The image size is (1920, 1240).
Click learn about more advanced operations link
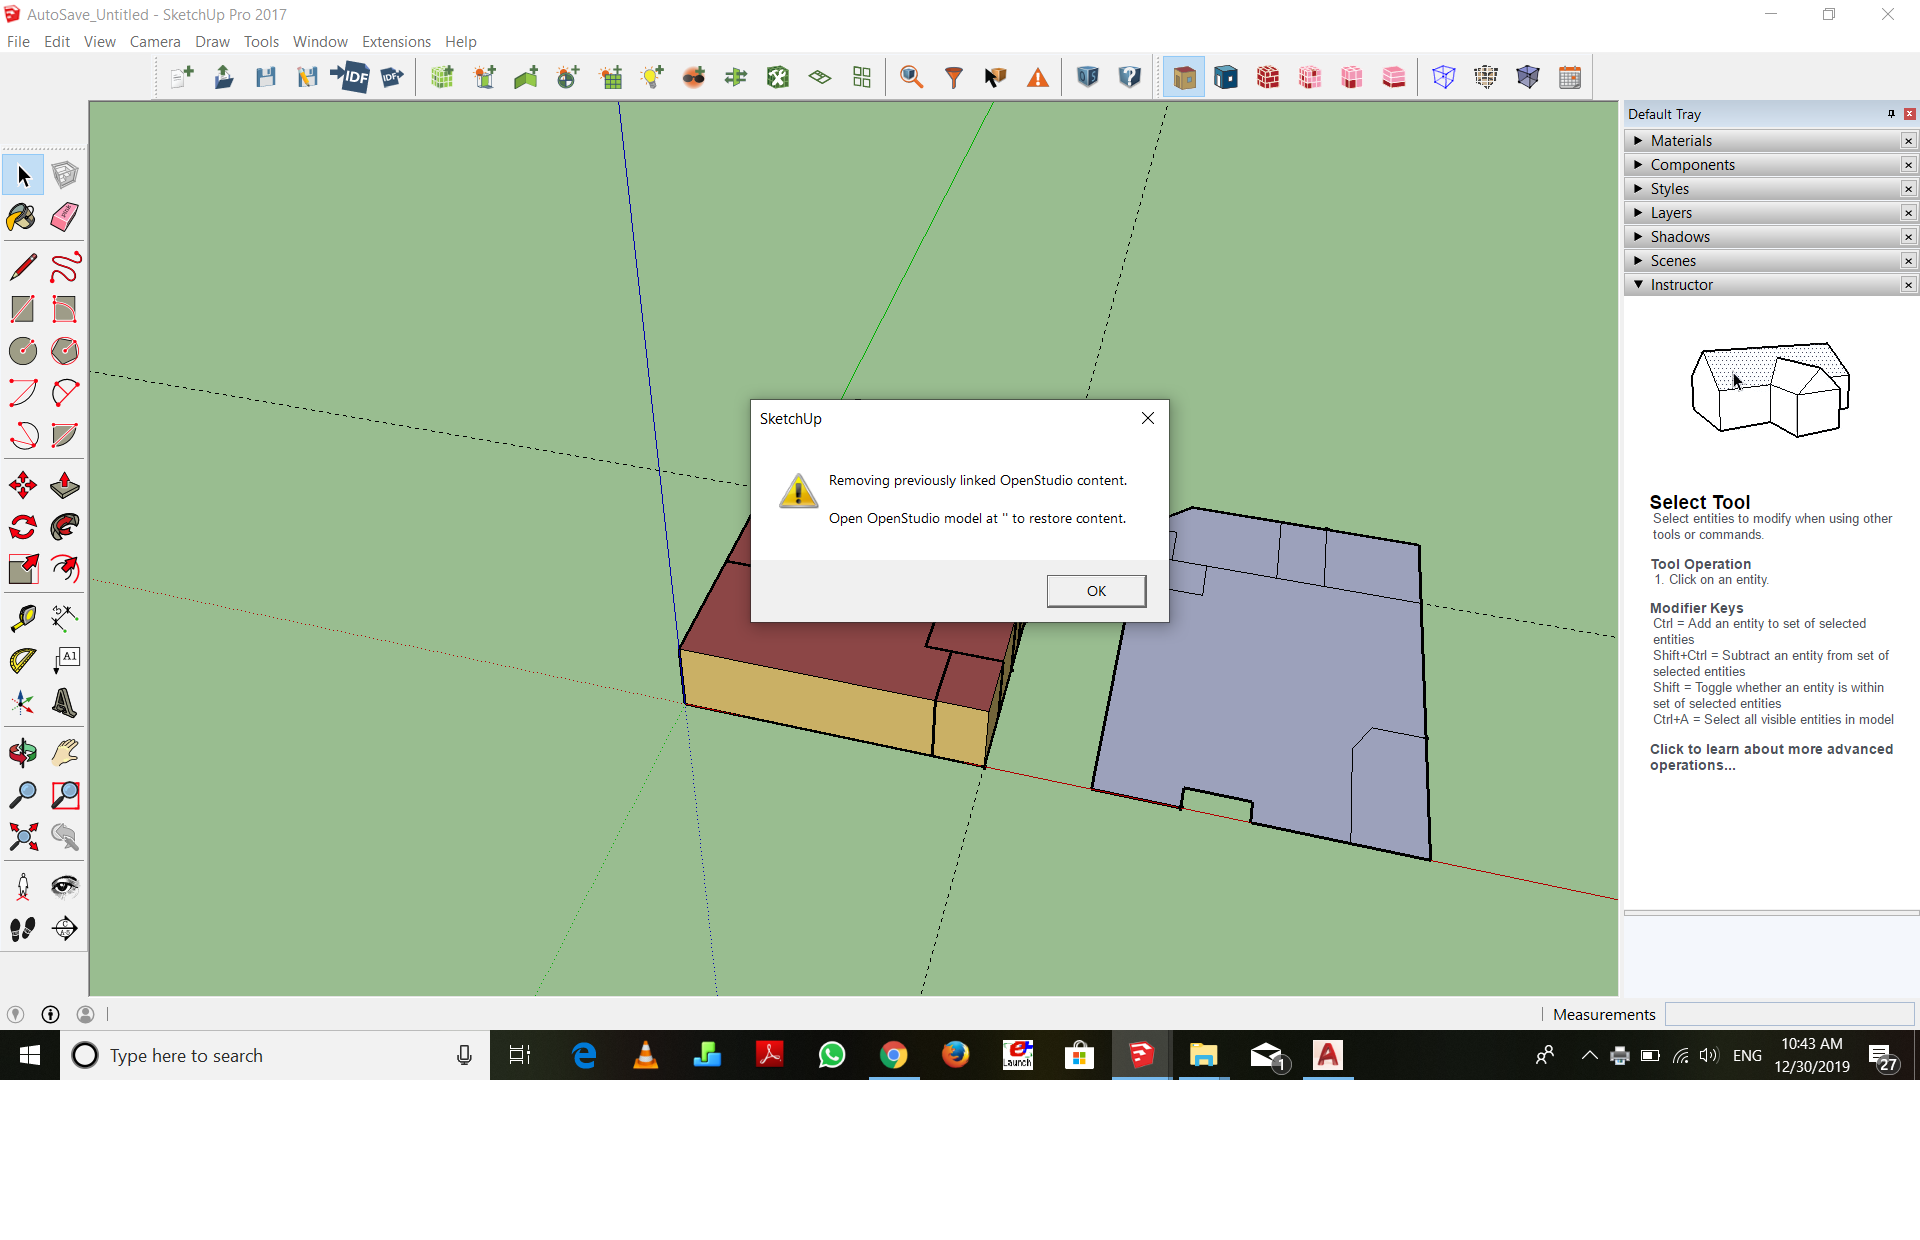point(1771,757)
